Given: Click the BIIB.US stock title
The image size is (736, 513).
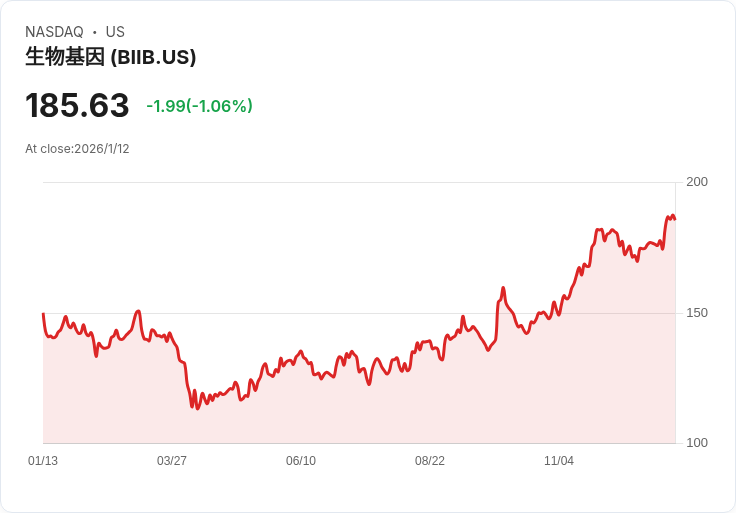Looking at the screenshot, I should point(110,57).
